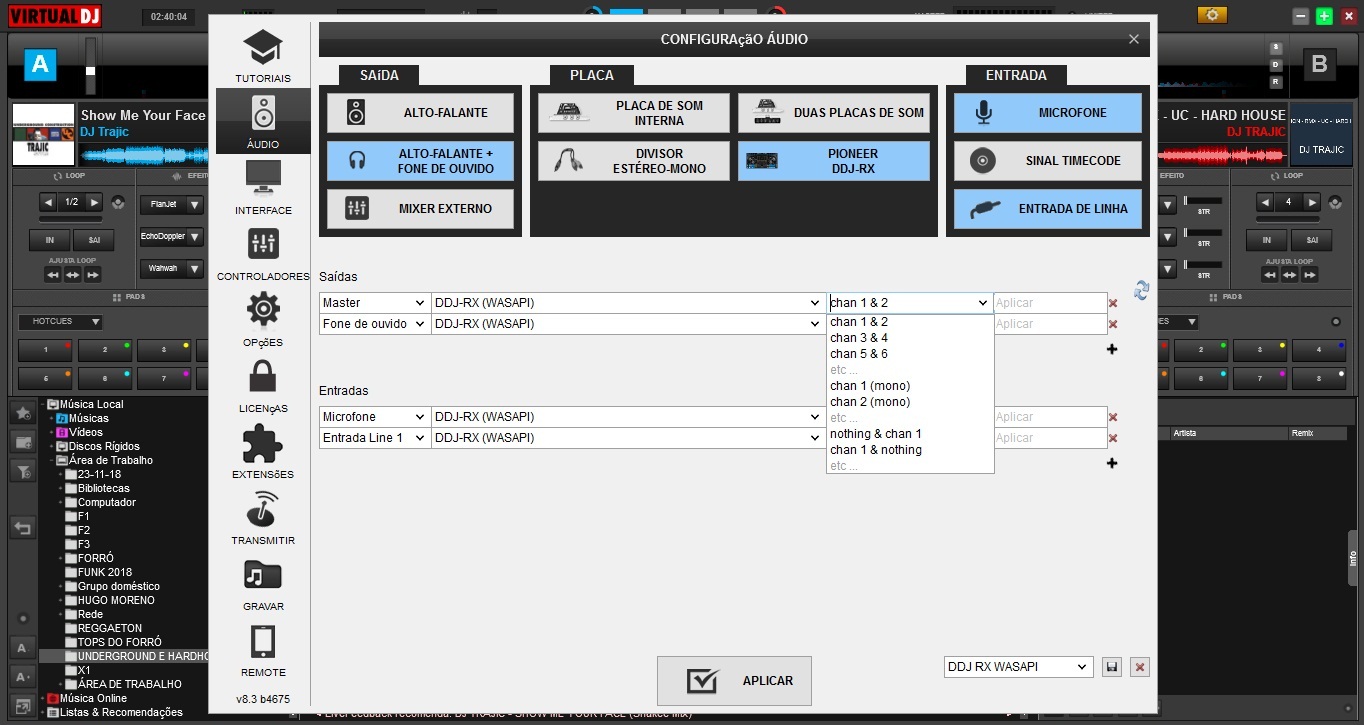
Task: Open the Entrada Line 1 type dropdown
Action: 375,438
